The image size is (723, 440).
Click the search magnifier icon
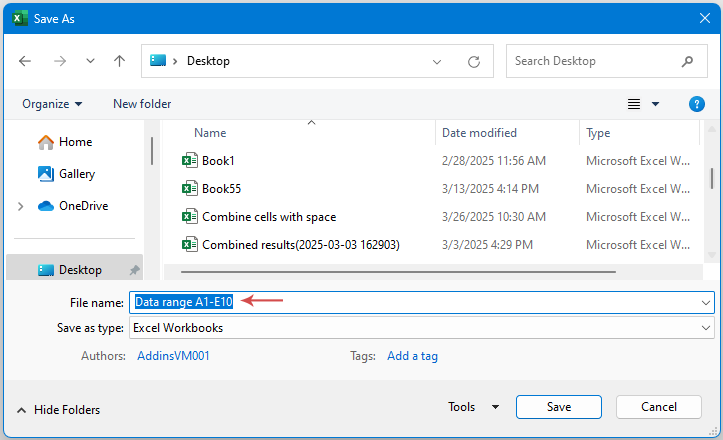click(x=688, y=61)
